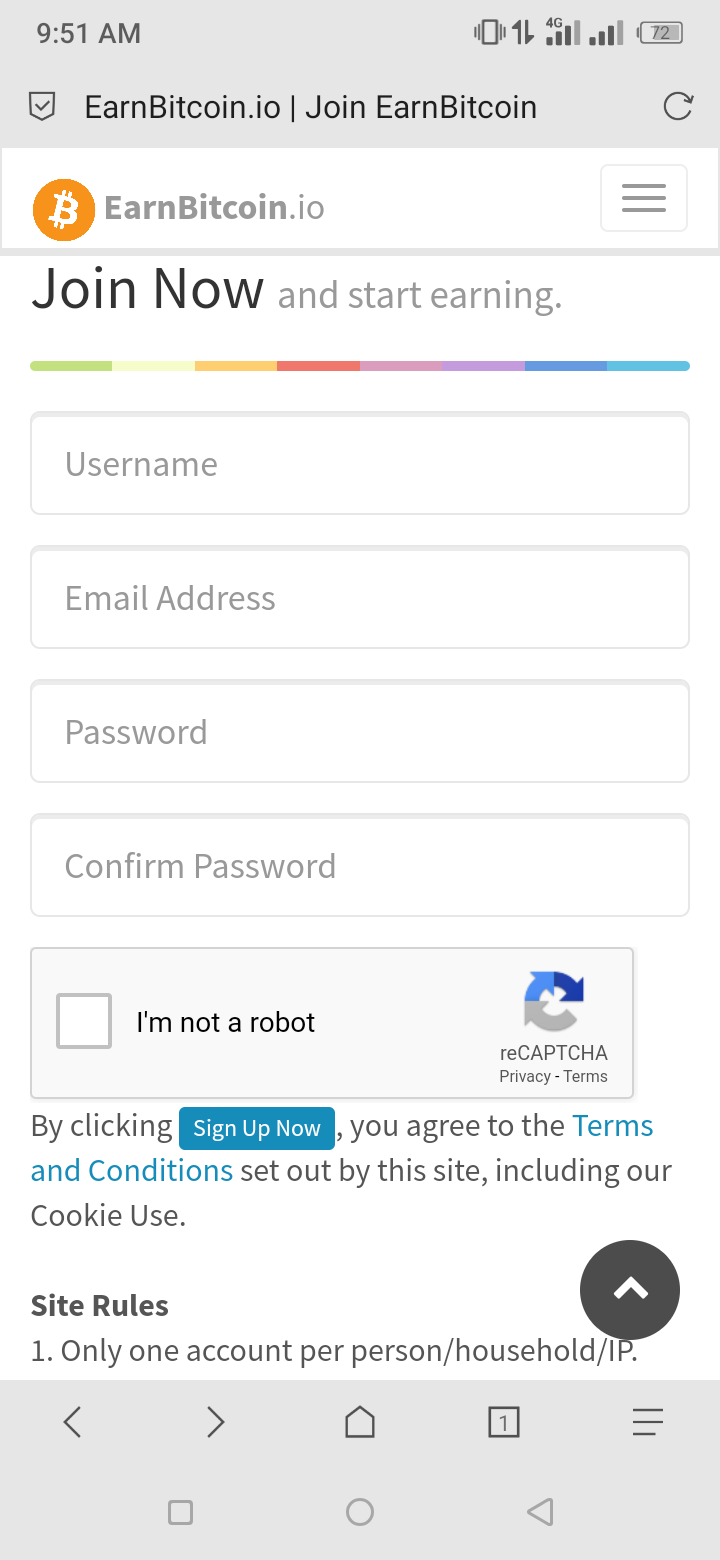Open the hamburger navigation menu
This screenshot has height=1560, width=720.
tap(643, 198)
